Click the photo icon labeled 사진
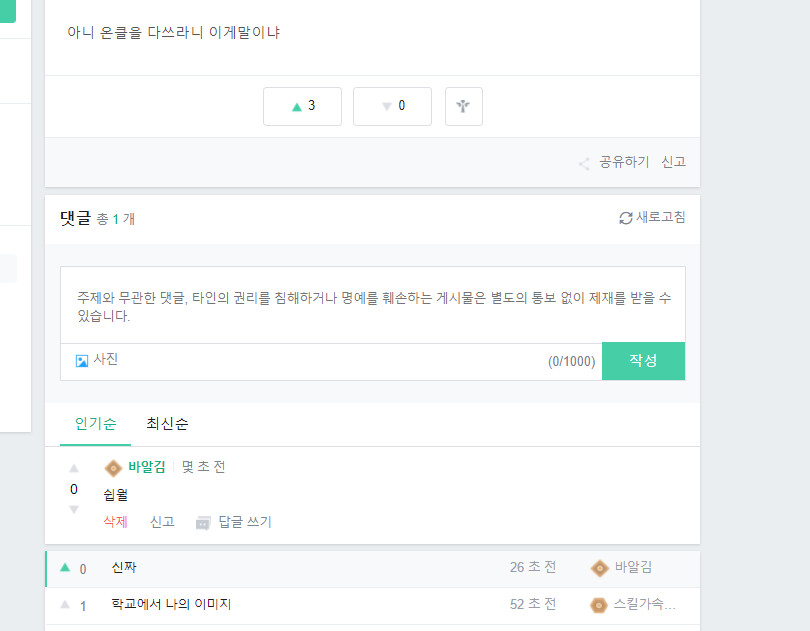Screen dimensions: 810x631 (82, 361)
